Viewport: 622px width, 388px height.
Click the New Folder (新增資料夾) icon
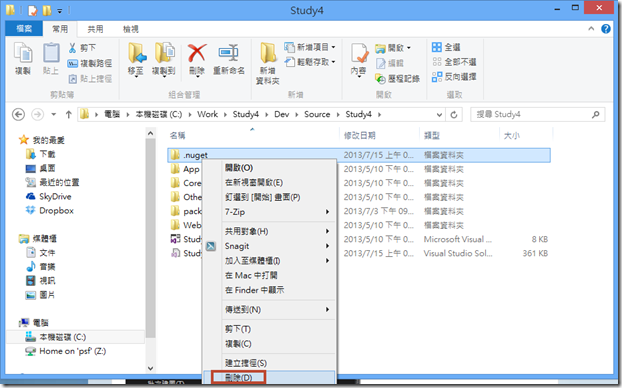(x=268, y=53)
